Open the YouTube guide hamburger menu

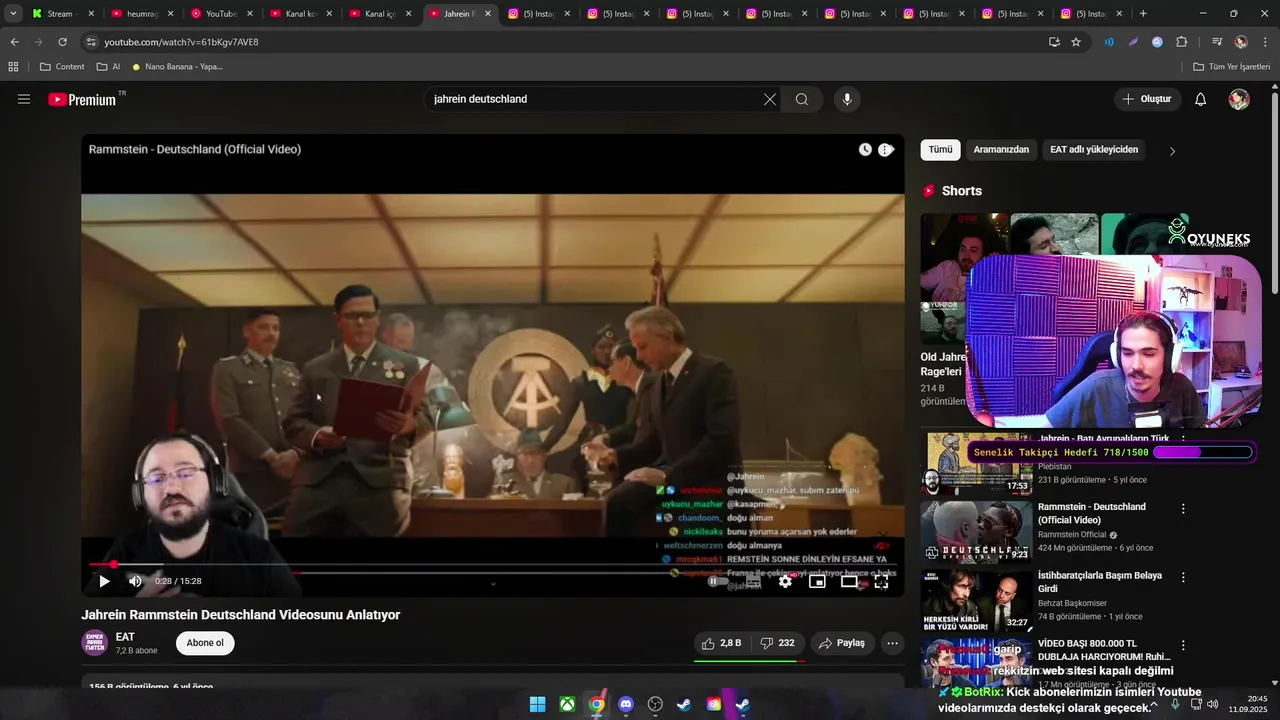24,99
